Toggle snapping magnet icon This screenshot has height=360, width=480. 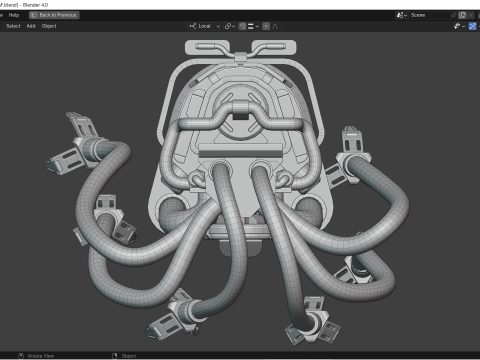(243, 26)
